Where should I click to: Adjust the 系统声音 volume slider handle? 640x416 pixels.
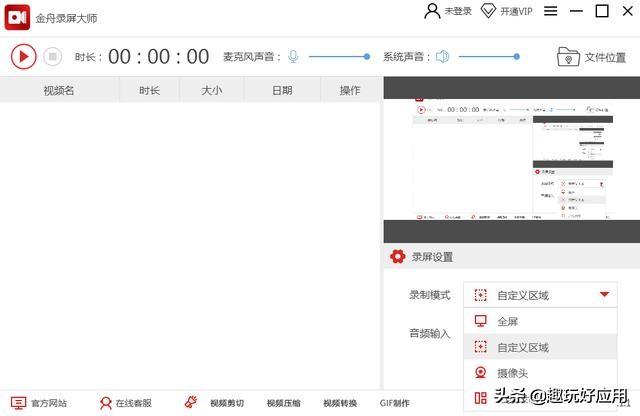pyautogui.click(x=516, y=56)
